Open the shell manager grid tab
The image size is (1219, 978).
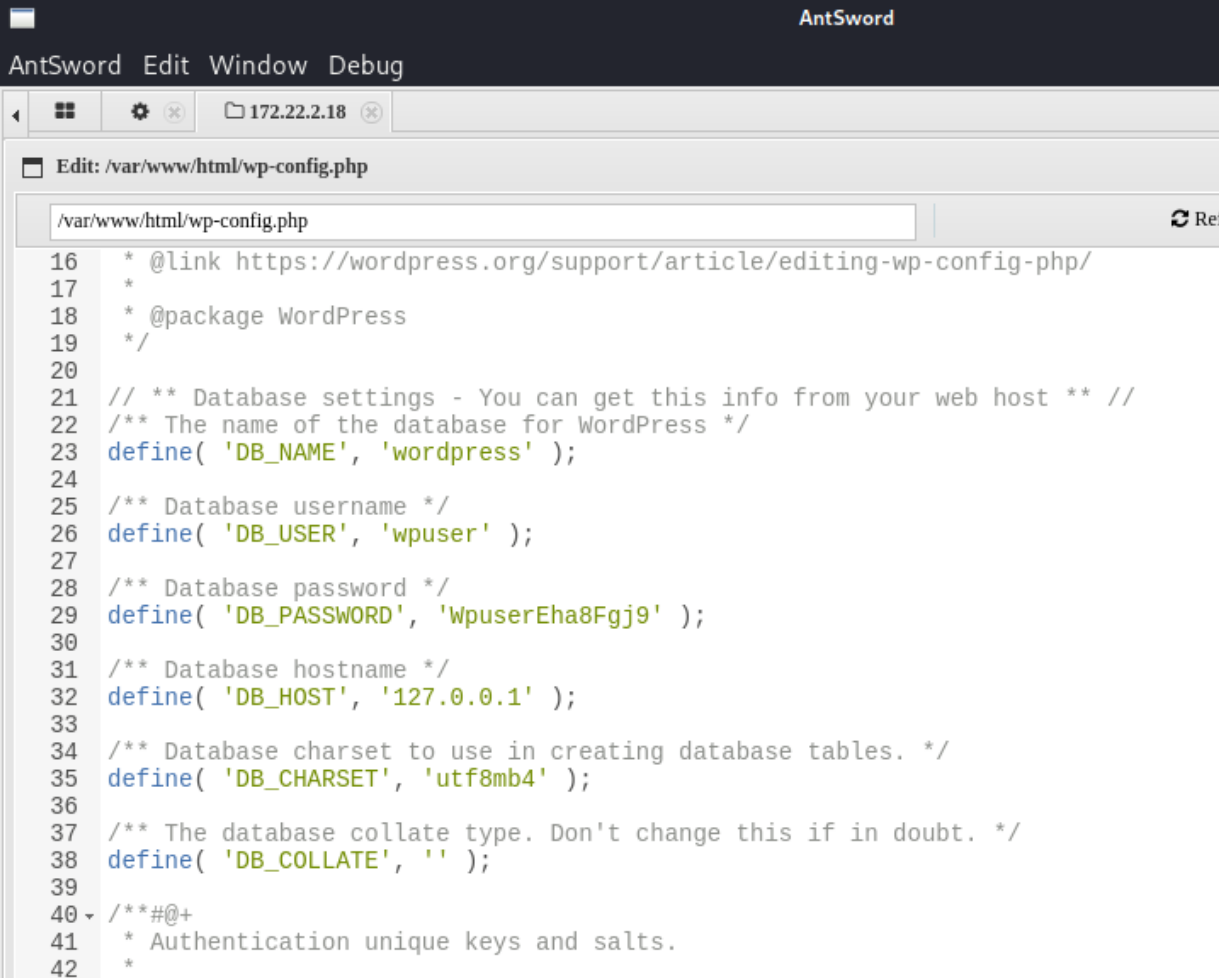[x=65, y=112]
